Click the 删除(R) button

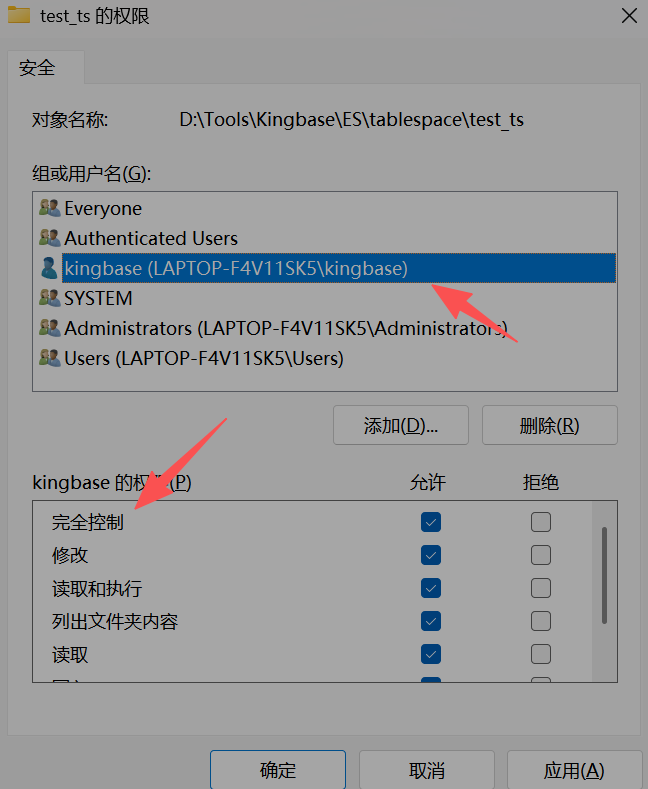click(x=550, y=425)
